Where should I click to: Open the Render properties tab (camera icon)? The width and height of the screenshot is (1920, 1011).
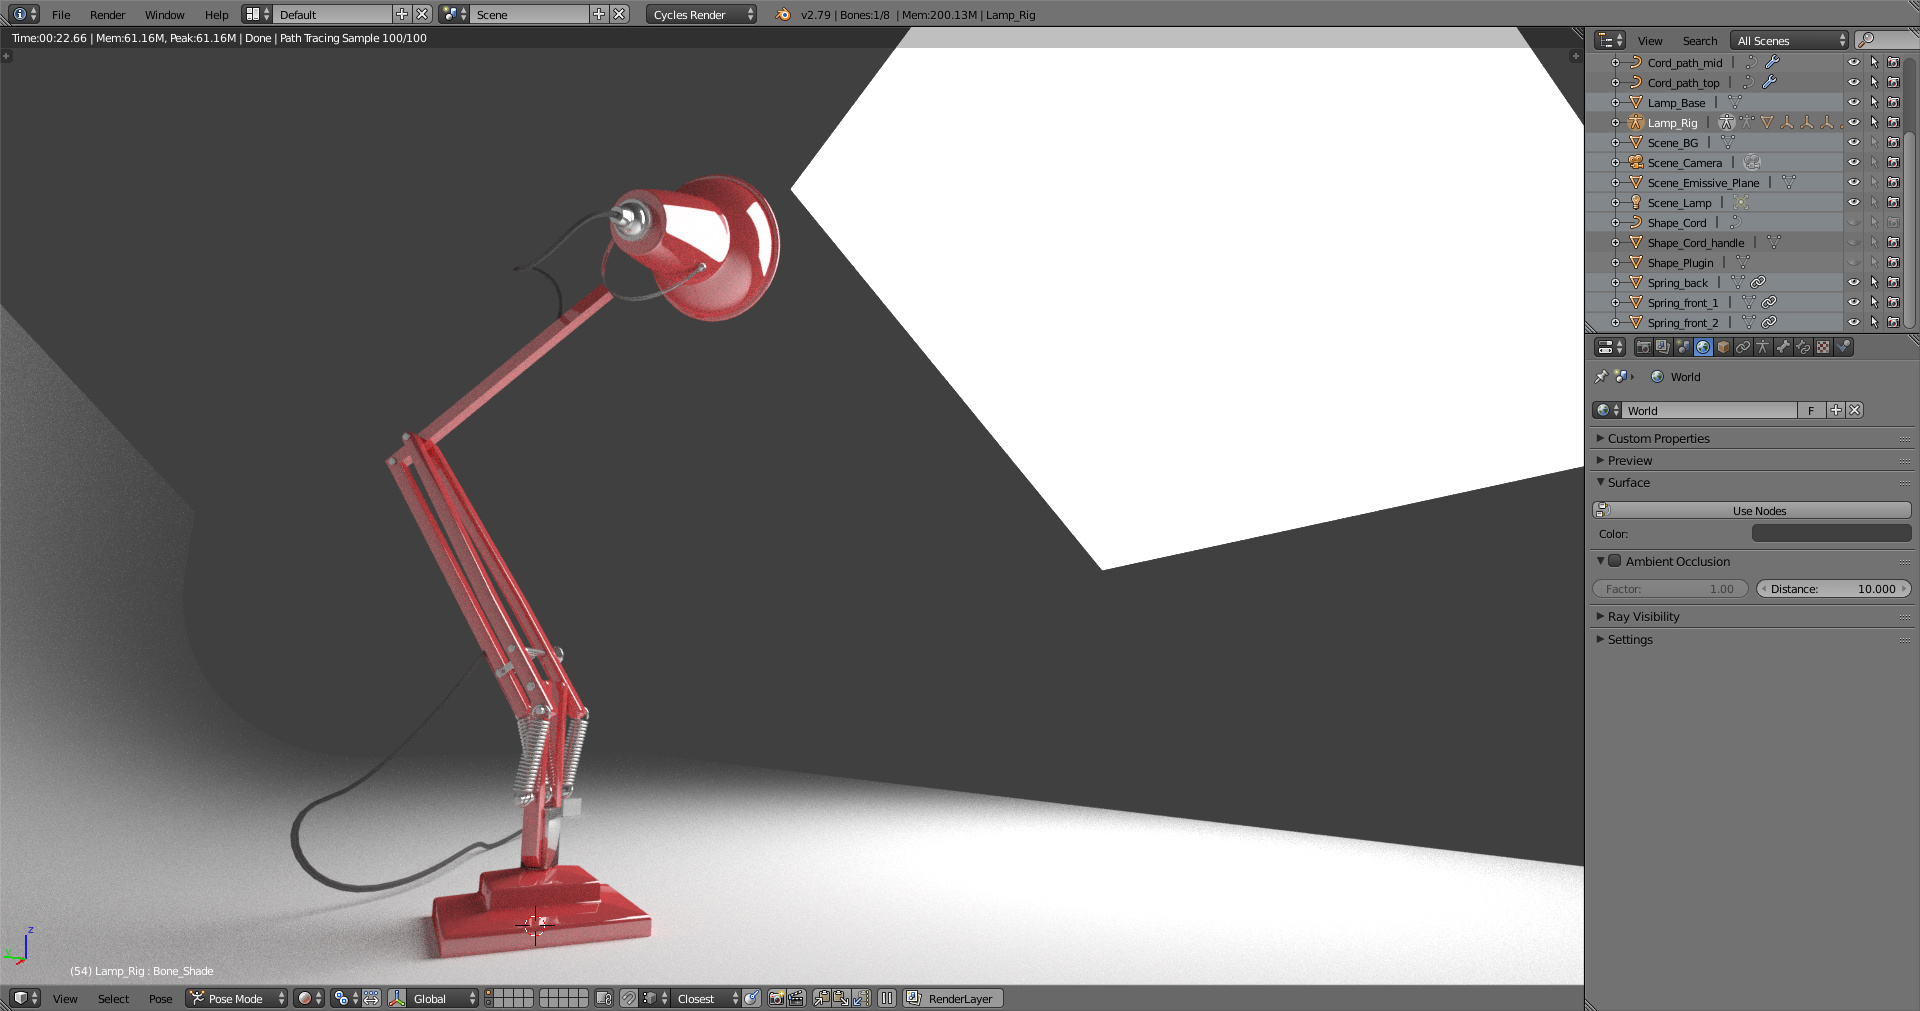[1644, 347]
